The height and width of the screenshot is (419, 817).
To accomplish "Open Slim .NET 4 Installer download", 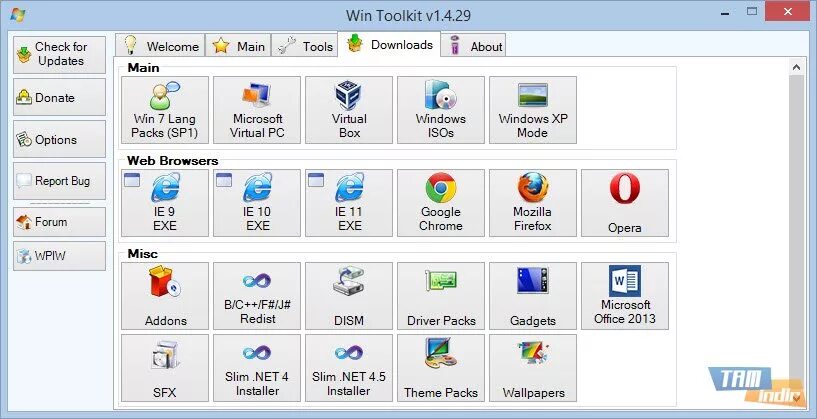I will pyautogui.click(x=257, y=368).
